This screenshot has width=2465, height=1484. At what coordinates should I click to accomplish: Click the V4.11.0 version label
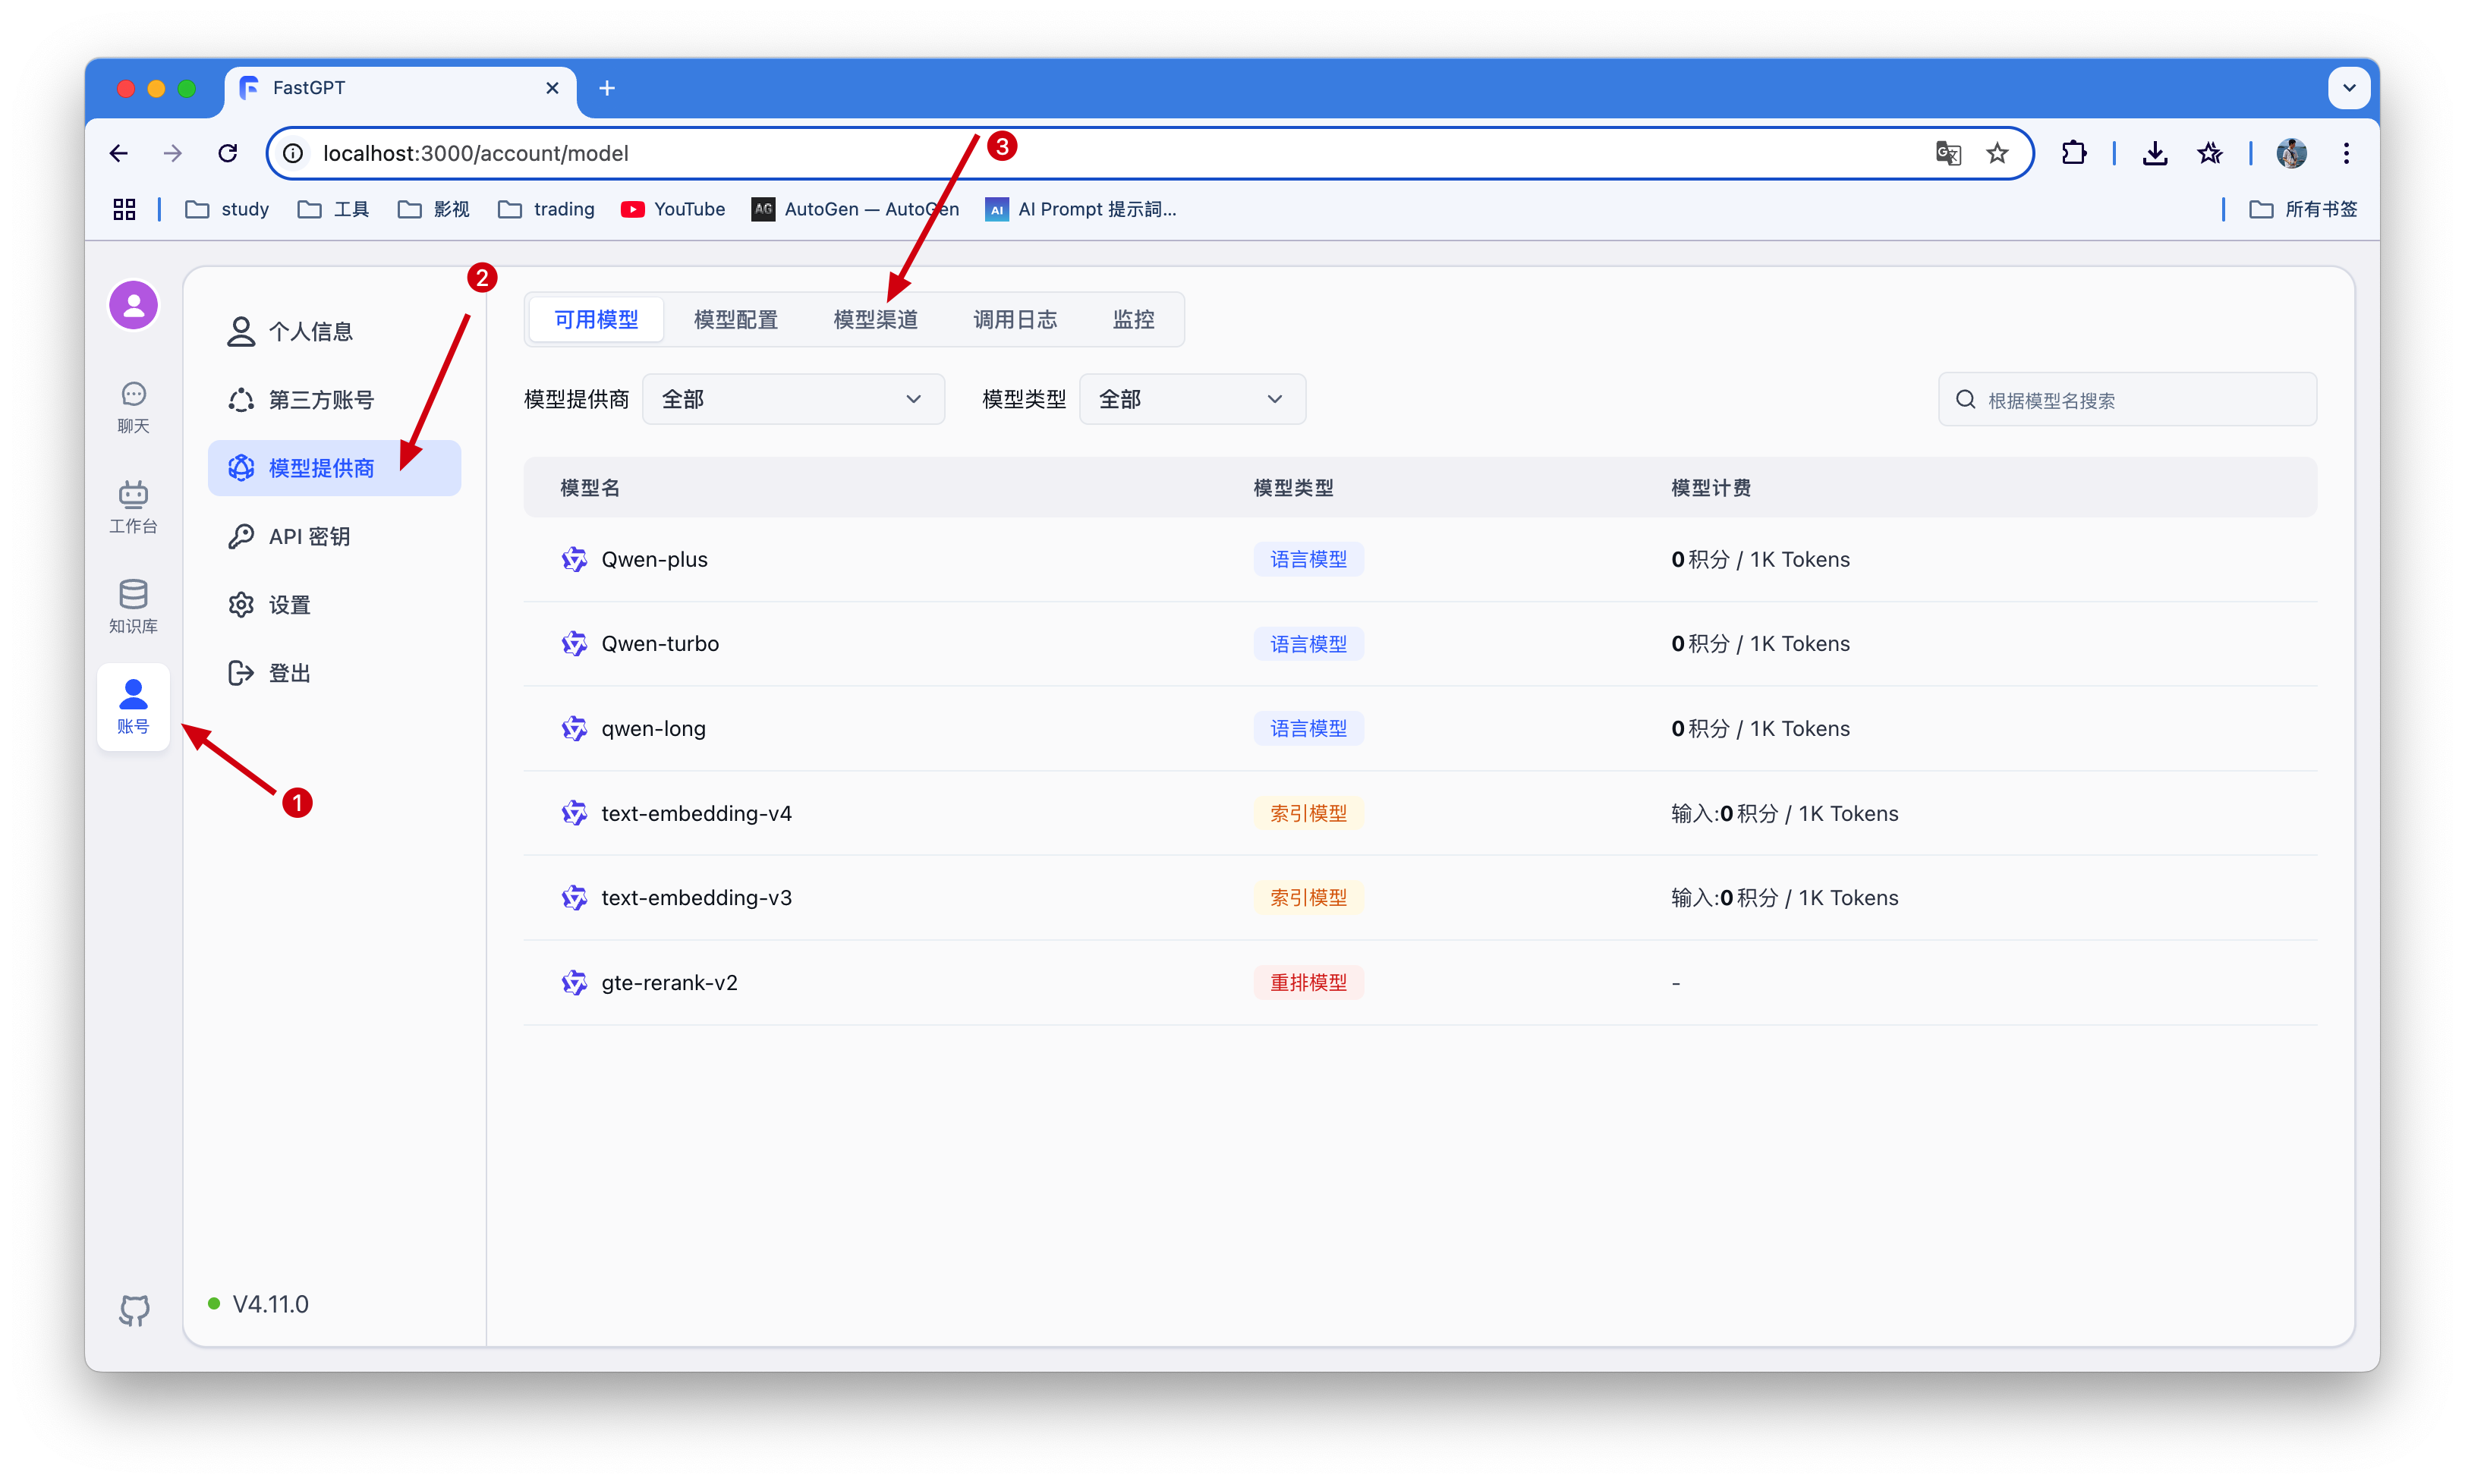click(270, 1304)
